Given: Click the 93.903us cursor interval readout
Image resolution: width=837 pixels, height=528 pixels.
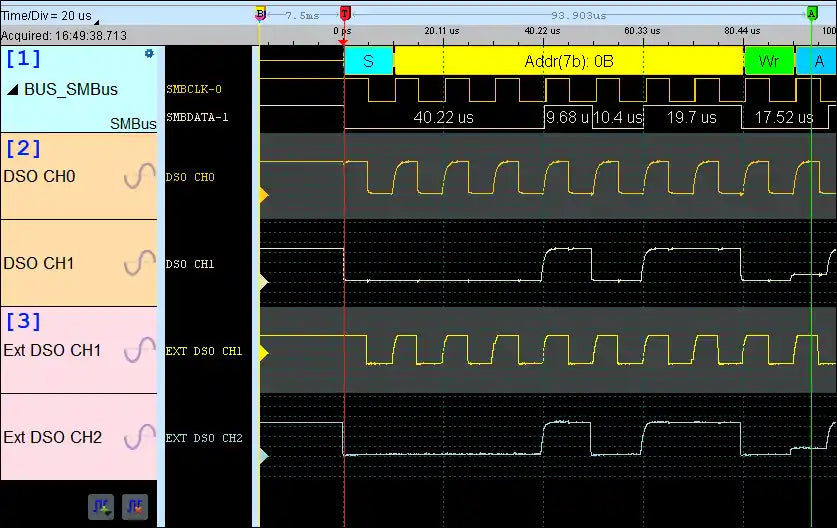Looking at the screenshot, I should 579,15.
